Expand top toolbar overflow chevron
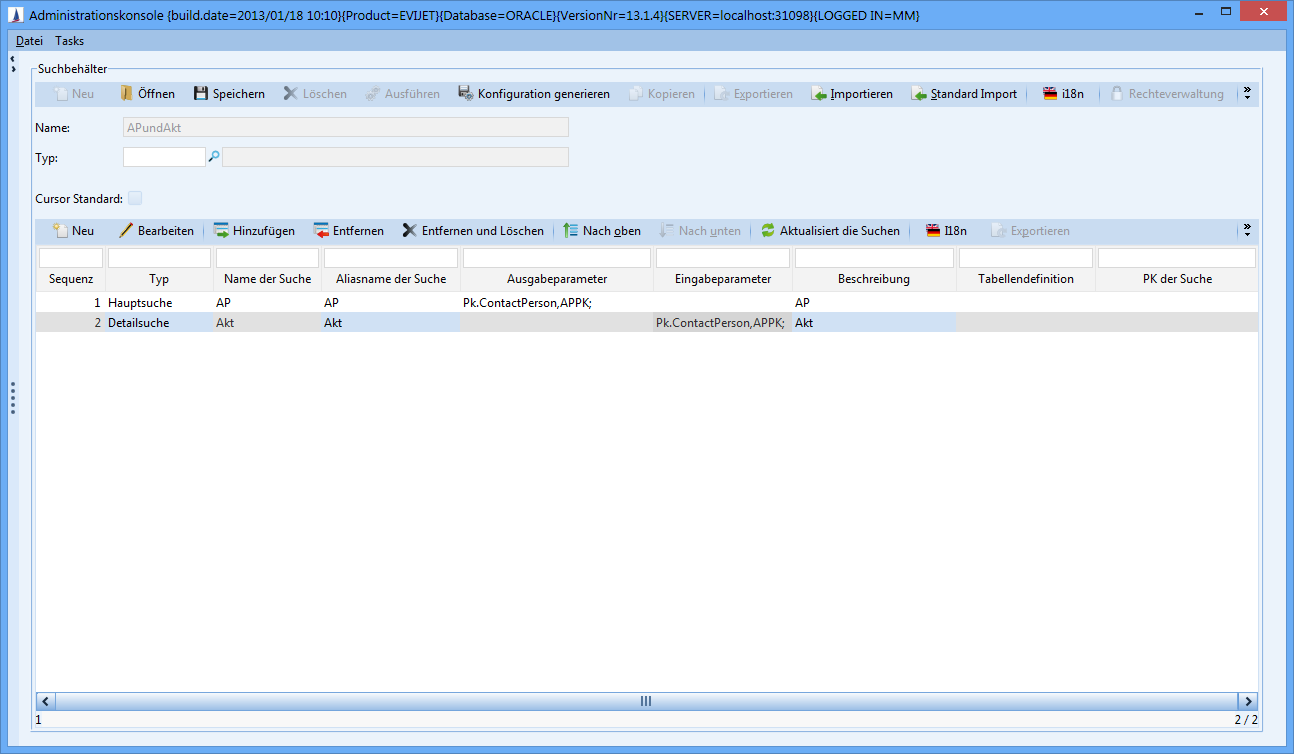 click(1246, 93)
